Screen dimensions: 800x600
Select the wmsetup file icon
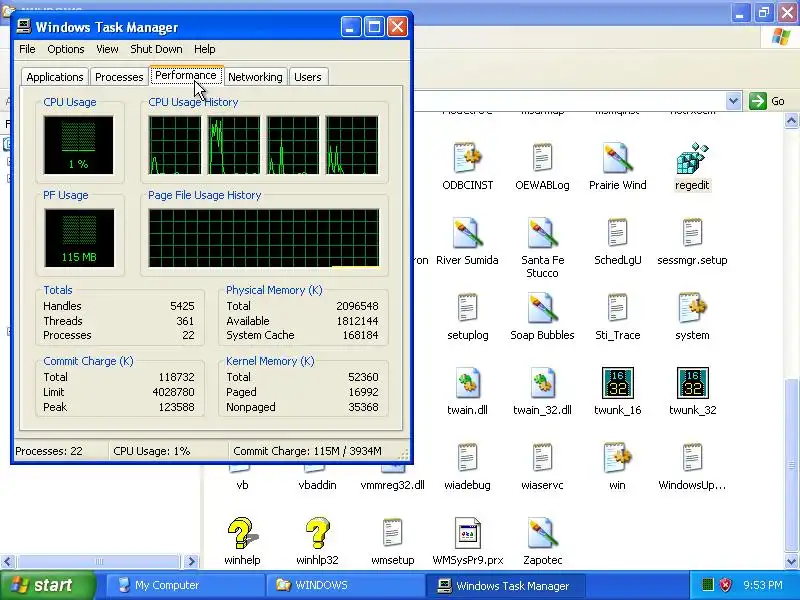coord(392,533)
